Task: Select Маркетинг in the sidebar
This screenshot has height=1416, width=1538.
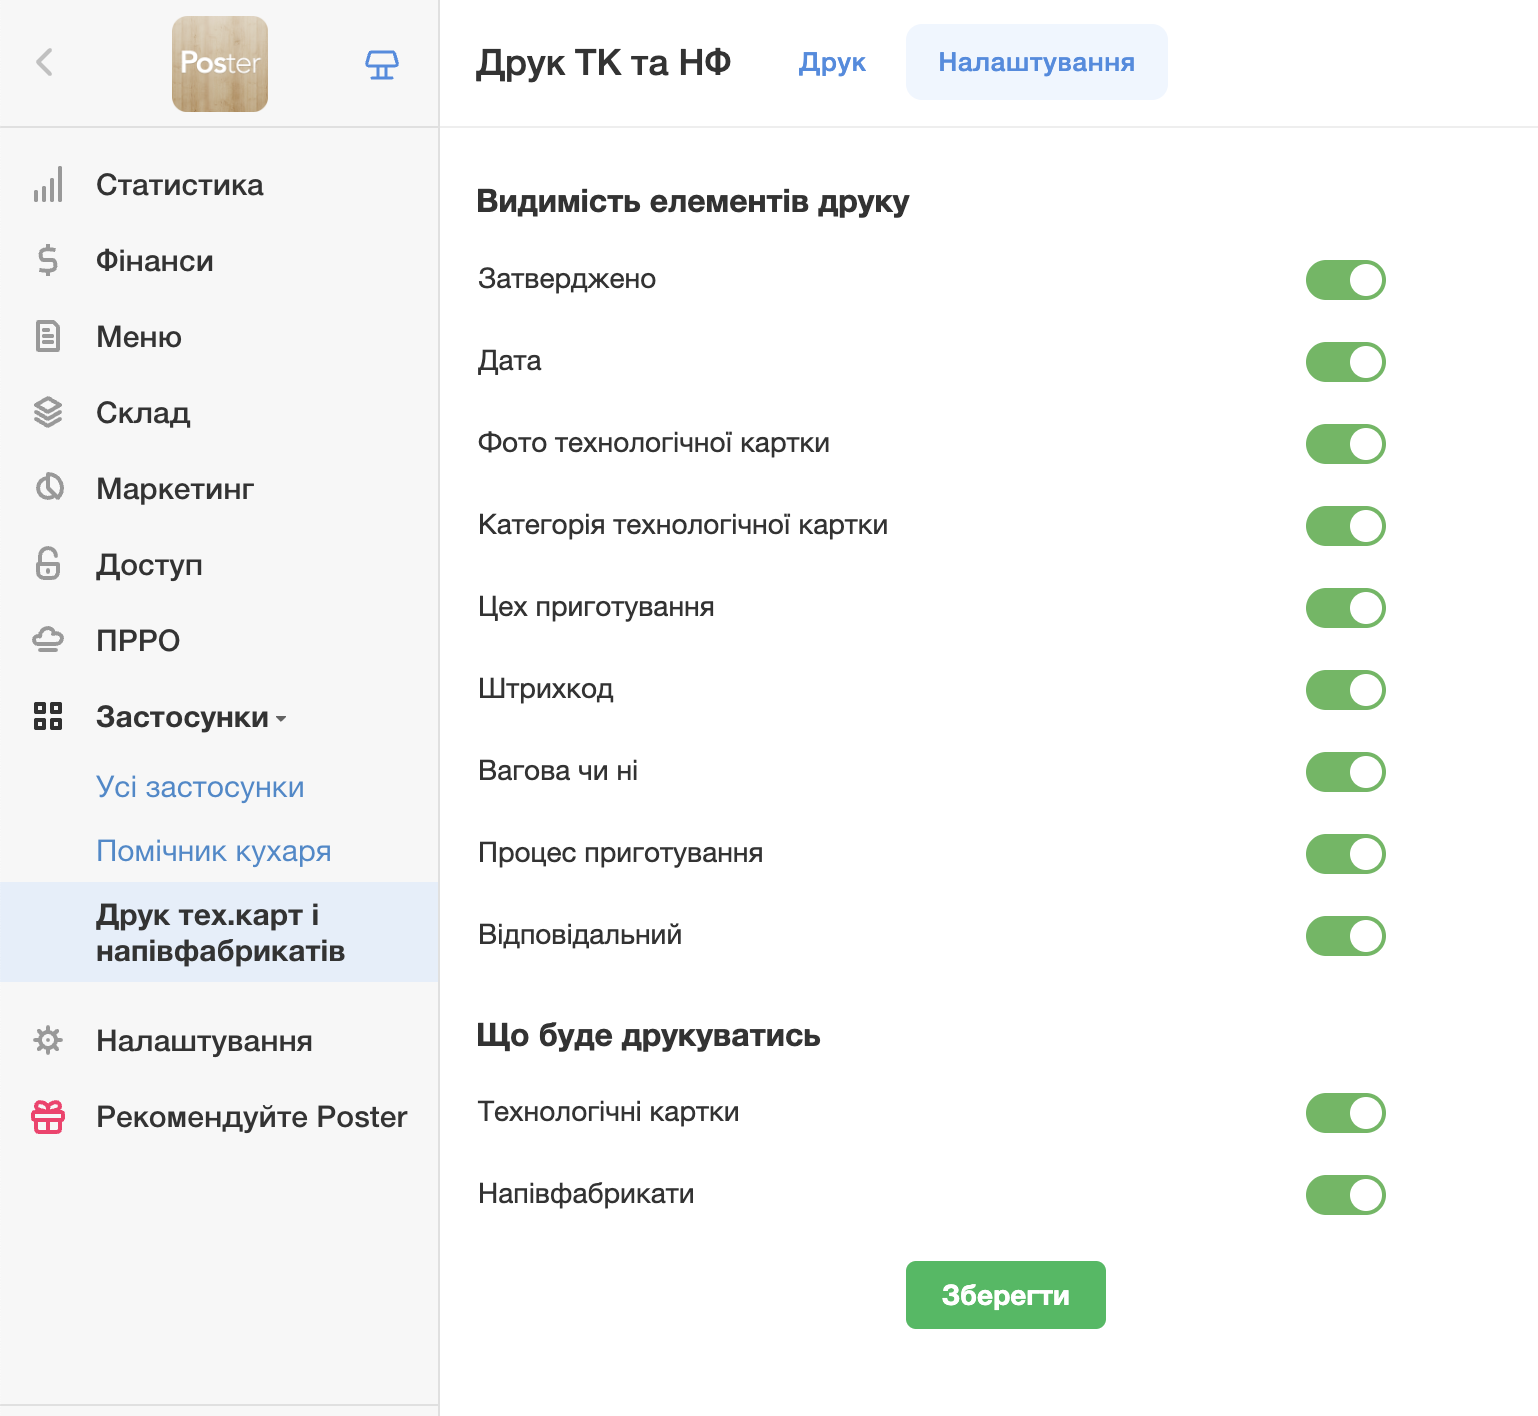Action: (175, 489)
